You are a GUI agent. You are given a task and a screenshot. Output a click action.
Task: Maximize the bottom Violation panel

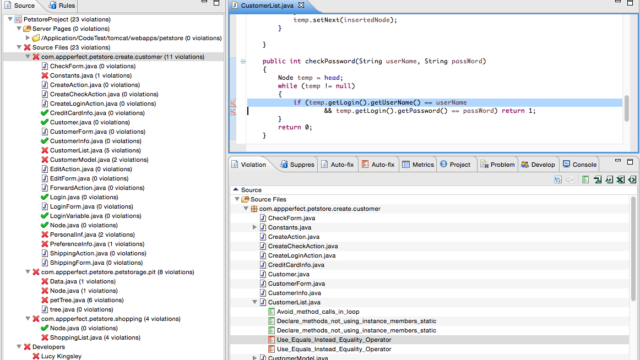[x=630, y=162]
